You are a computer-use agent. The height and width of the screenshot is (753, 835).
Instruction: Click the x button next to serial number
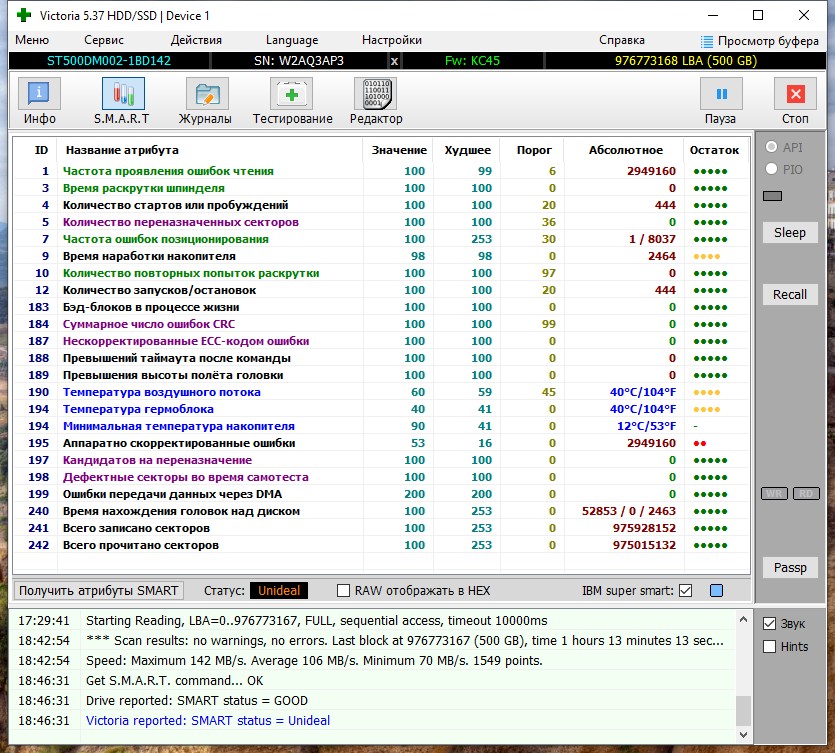[x=394, y=61]
